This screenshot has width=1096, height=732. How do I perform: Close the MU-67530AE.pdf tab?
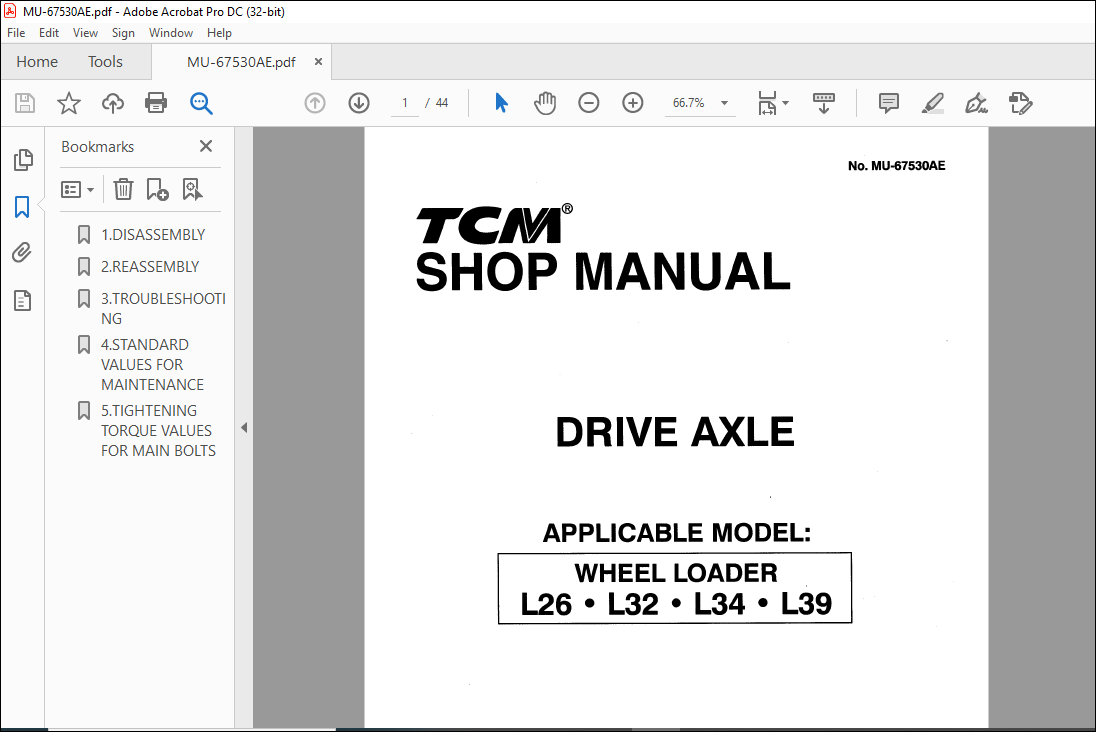(318, 62)
